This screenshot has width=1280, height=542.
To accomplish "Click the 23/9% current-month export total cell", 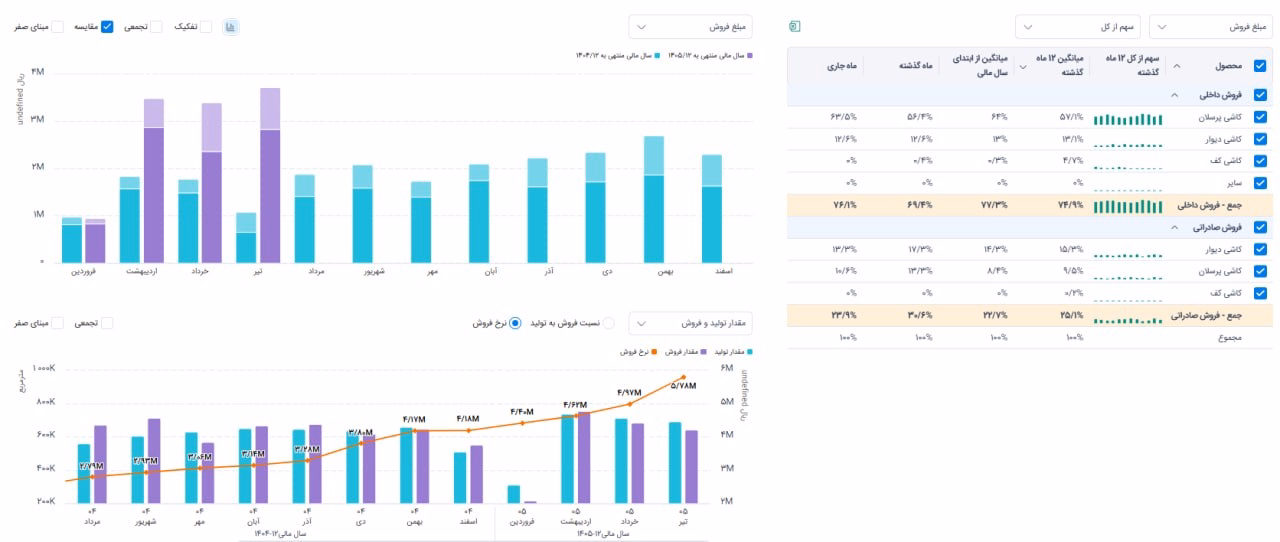I will (844, 315).
